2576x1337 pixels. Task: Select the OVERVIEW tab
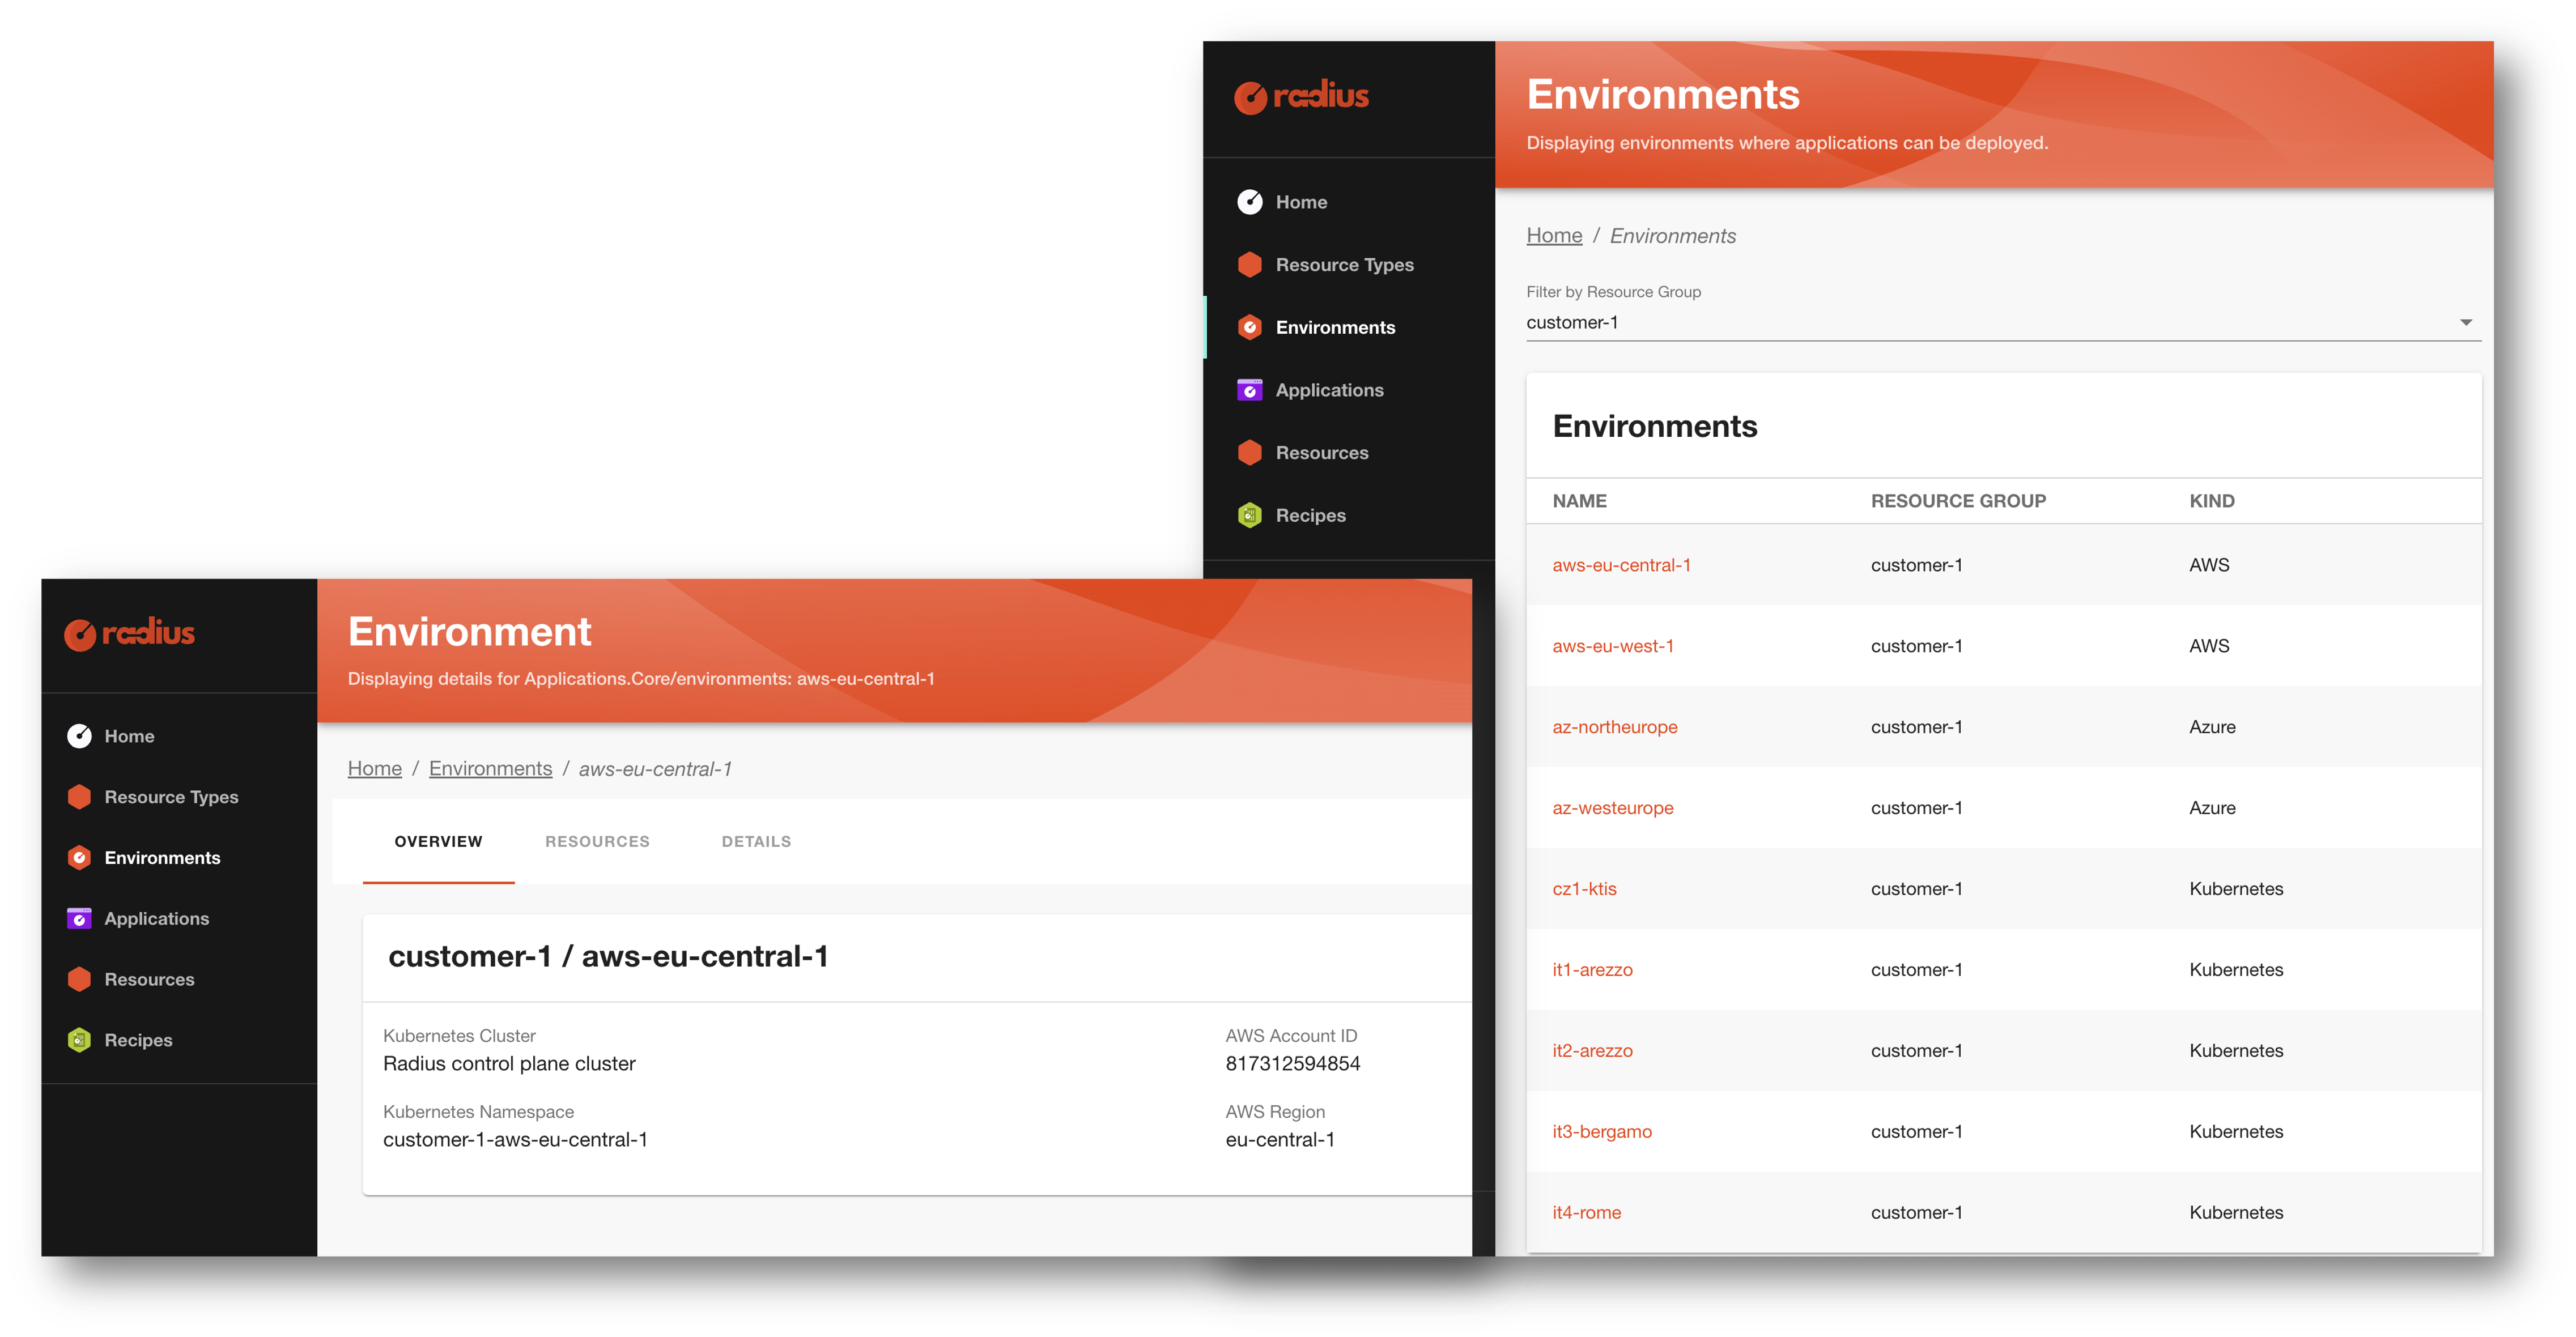438,841
